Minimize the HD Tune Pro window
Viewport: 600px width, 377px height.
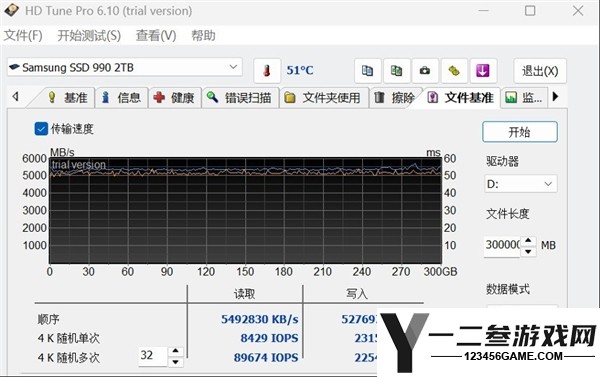483,11
